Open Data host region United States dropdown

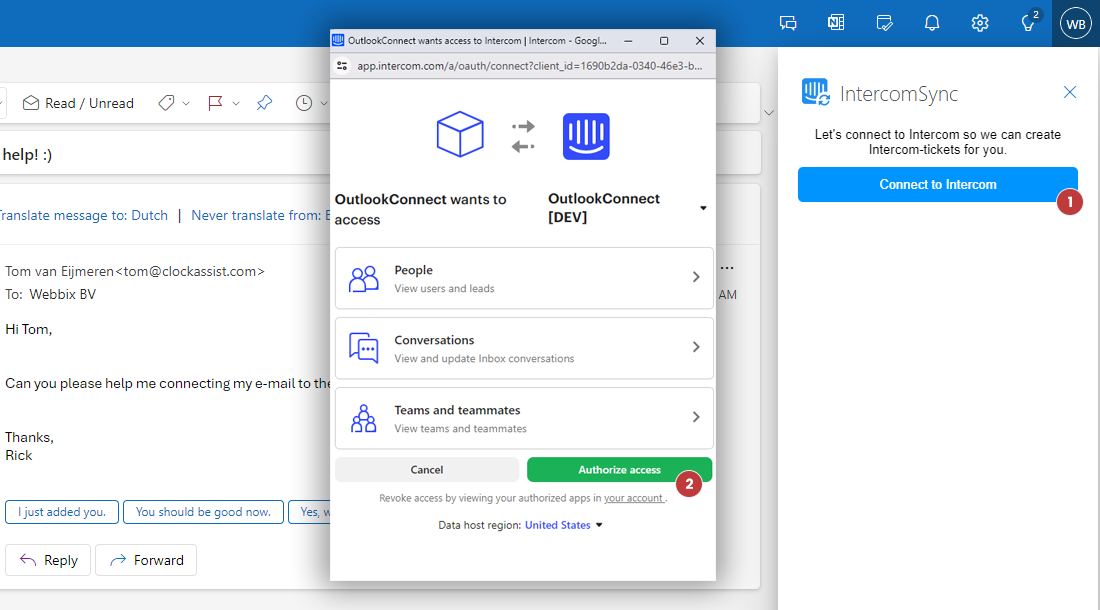coord(563,525)
